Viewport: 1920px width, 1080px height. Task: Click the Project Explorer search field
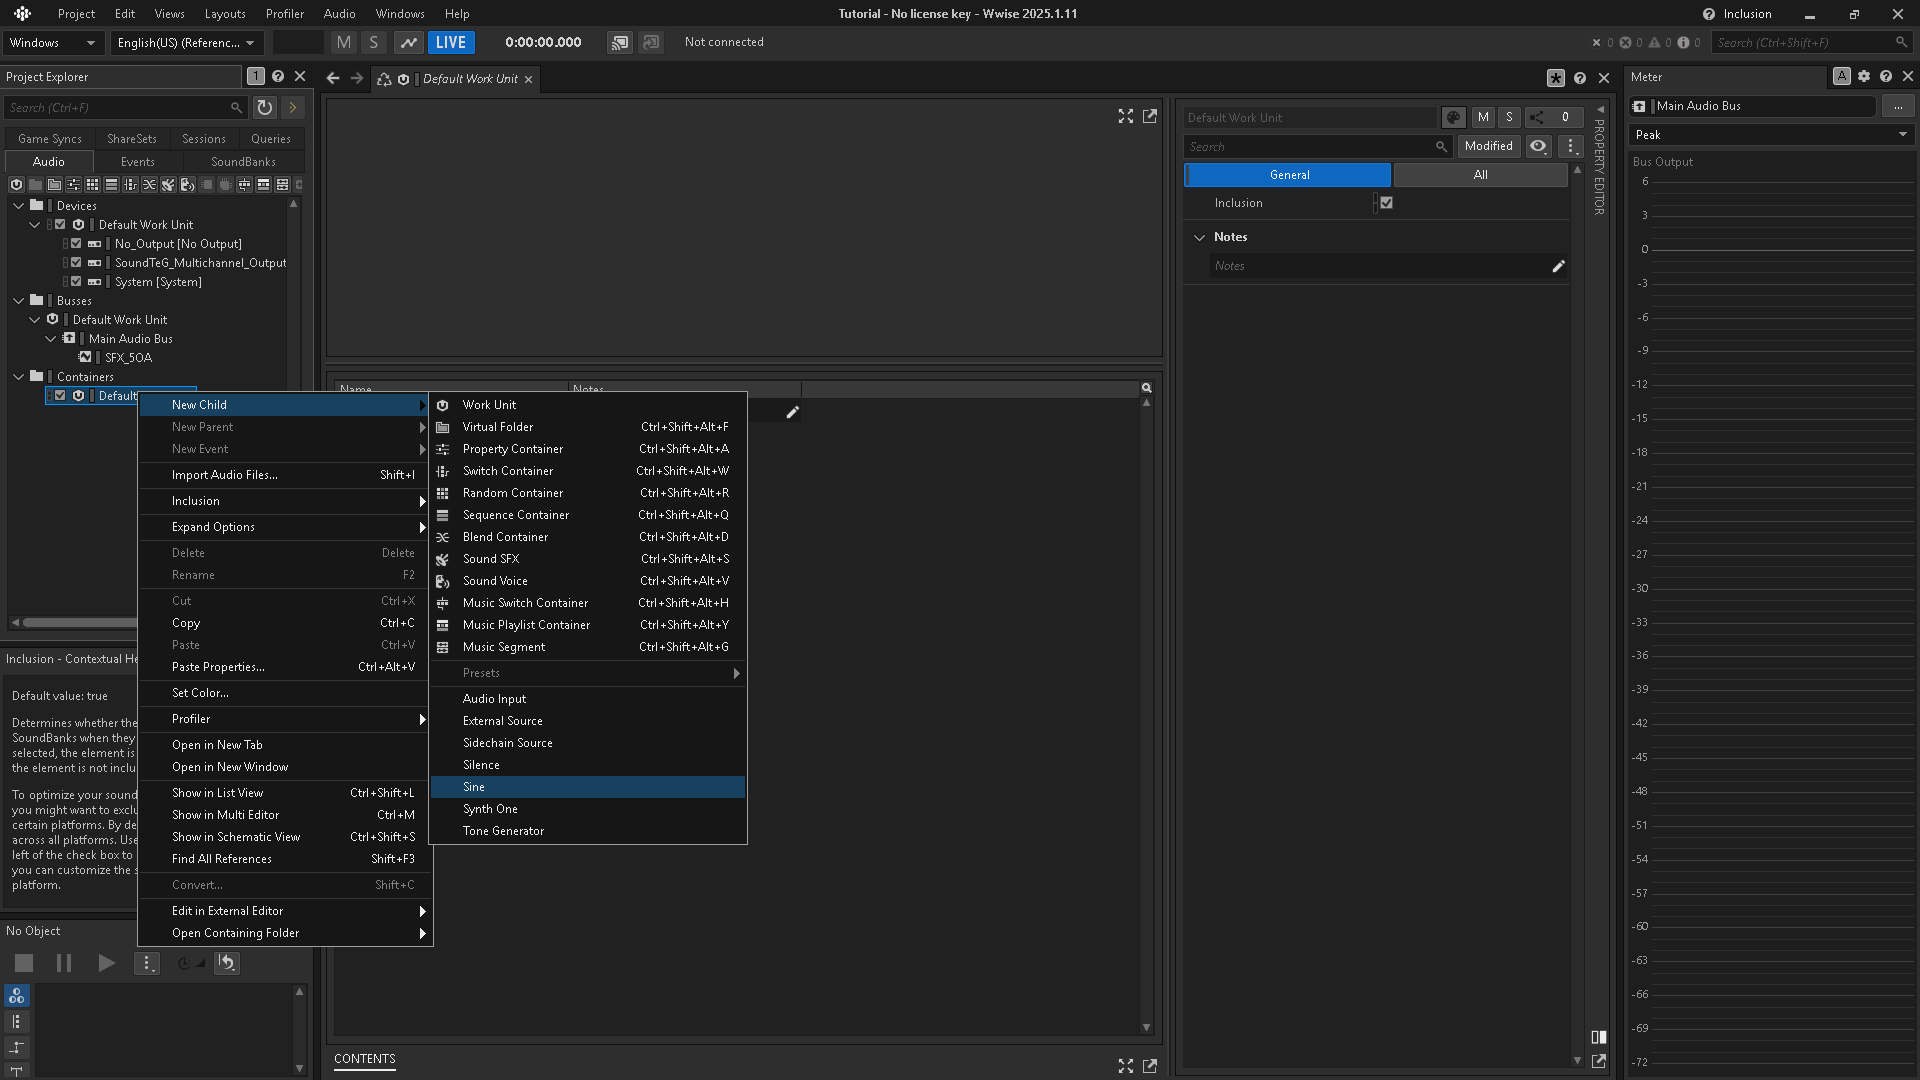pyautogui.click(x=125, y=107)
